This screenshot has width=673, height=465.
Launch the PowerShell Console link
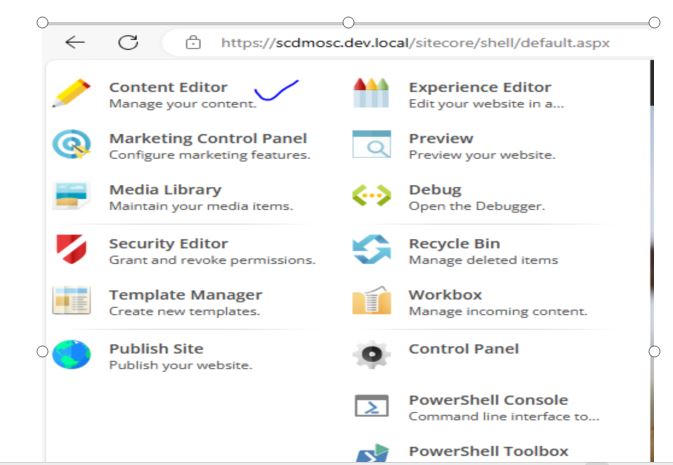[x=488, y=400]
